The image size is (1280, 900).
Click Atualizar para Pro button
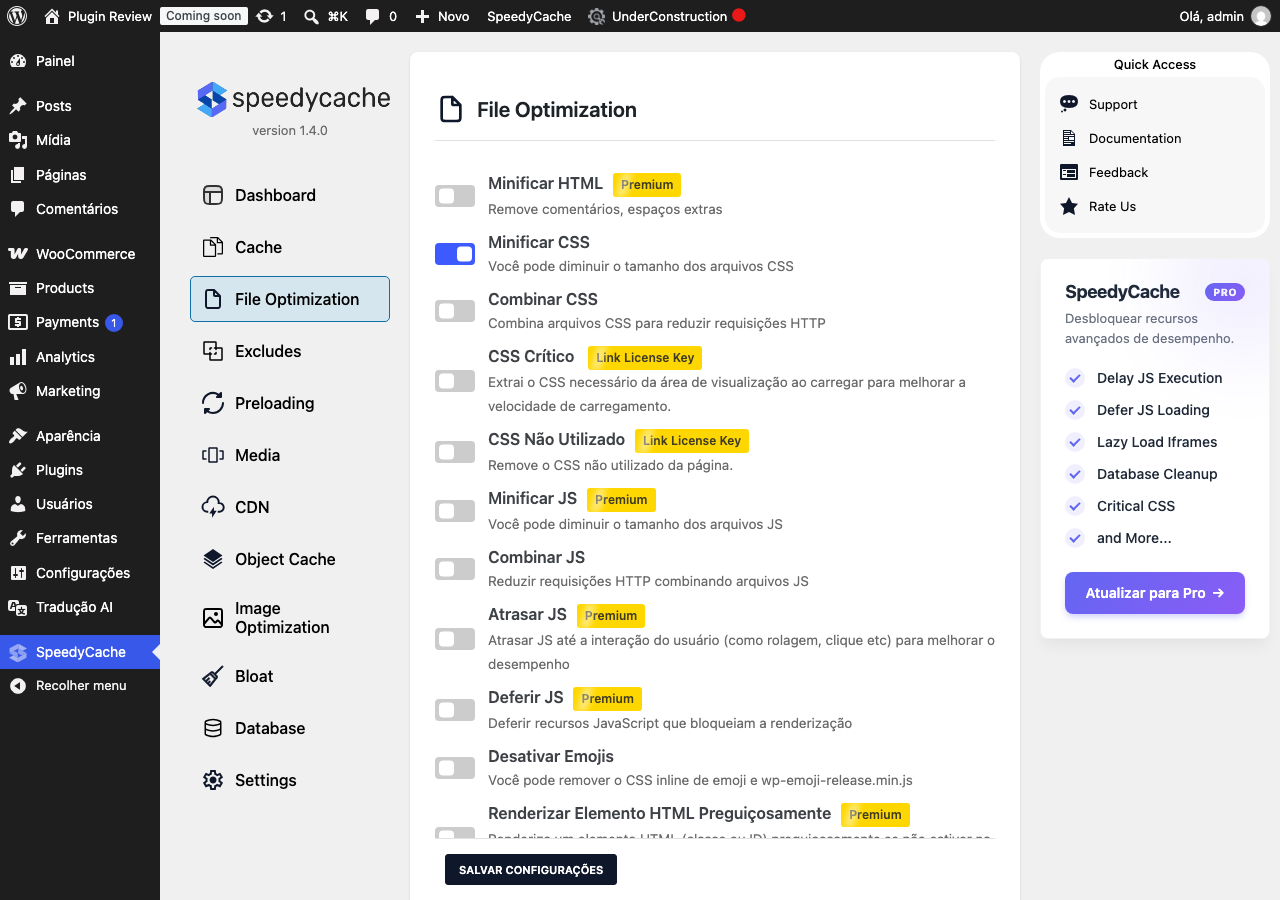coord(1155,593)
